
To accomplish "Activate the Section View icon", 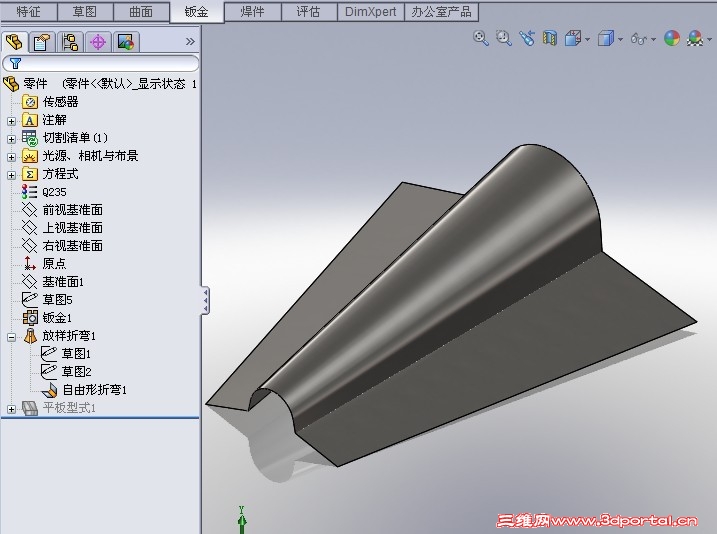I will pyautogui.click(x=550, y=38).
